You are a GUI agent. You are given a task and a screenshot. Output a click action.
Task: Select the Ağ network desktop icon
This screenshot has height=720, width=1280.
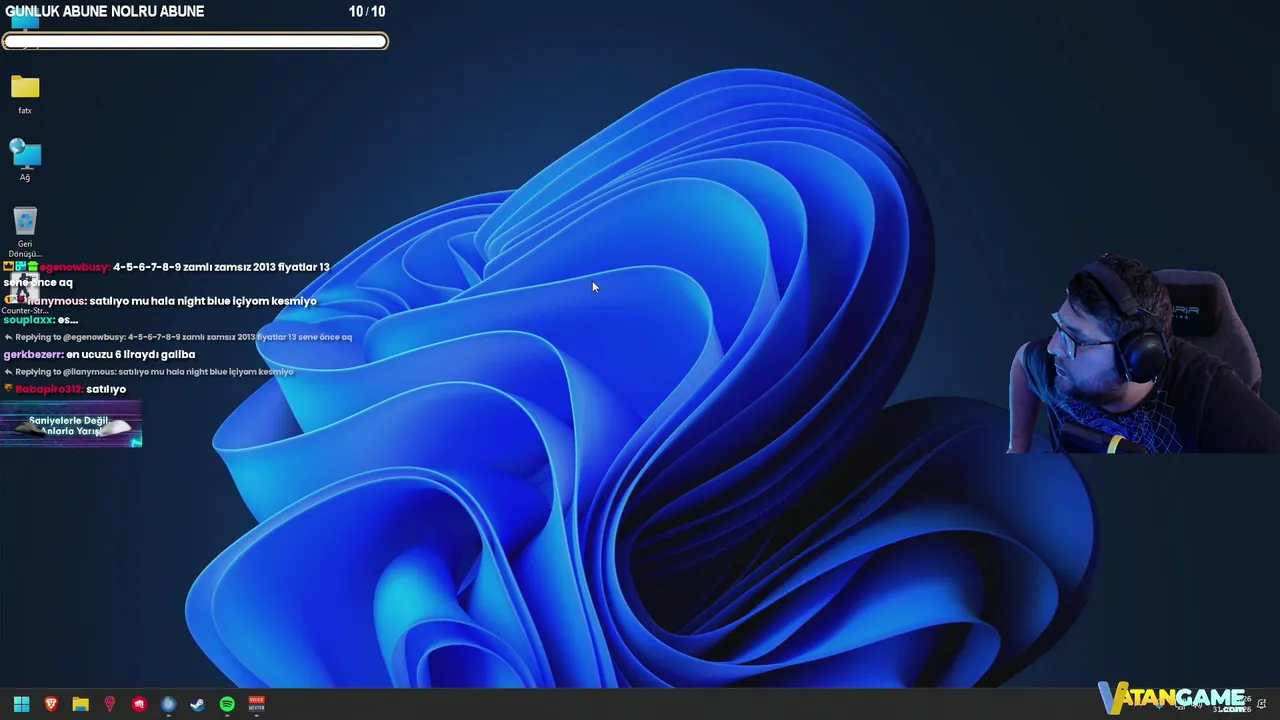click(25, 161)
